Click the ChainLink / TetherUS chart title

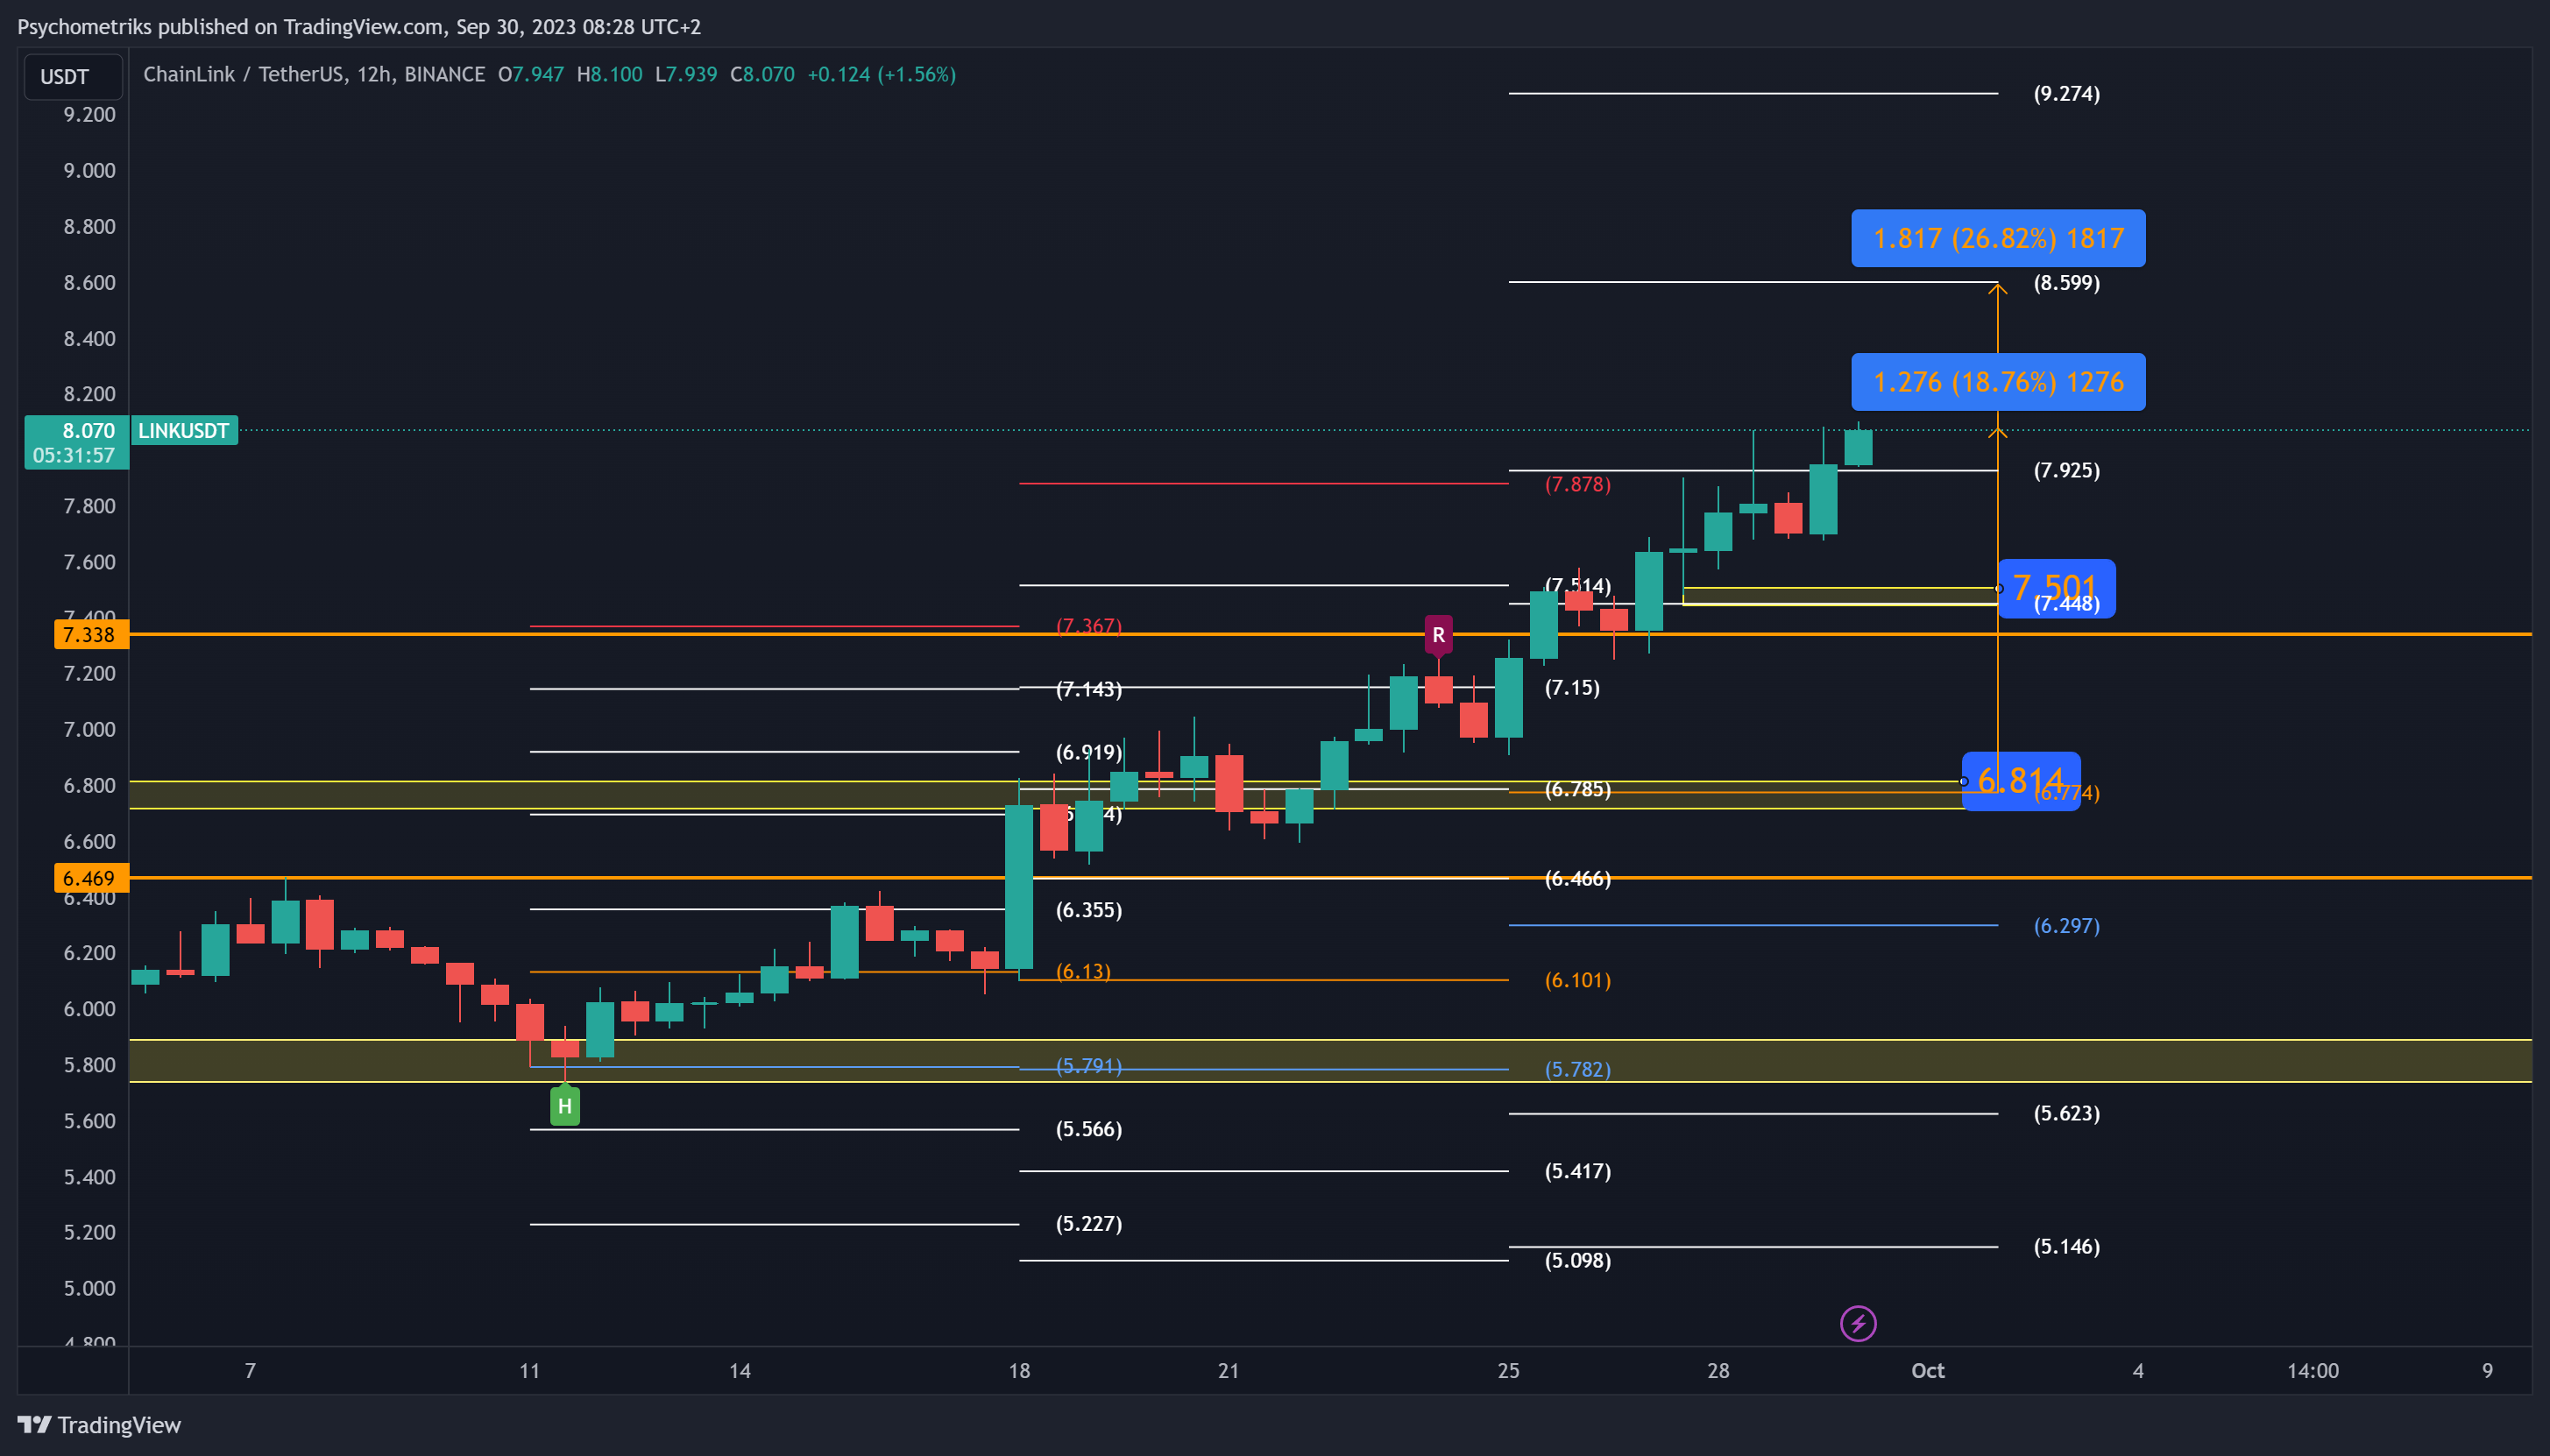pos(314,75)
